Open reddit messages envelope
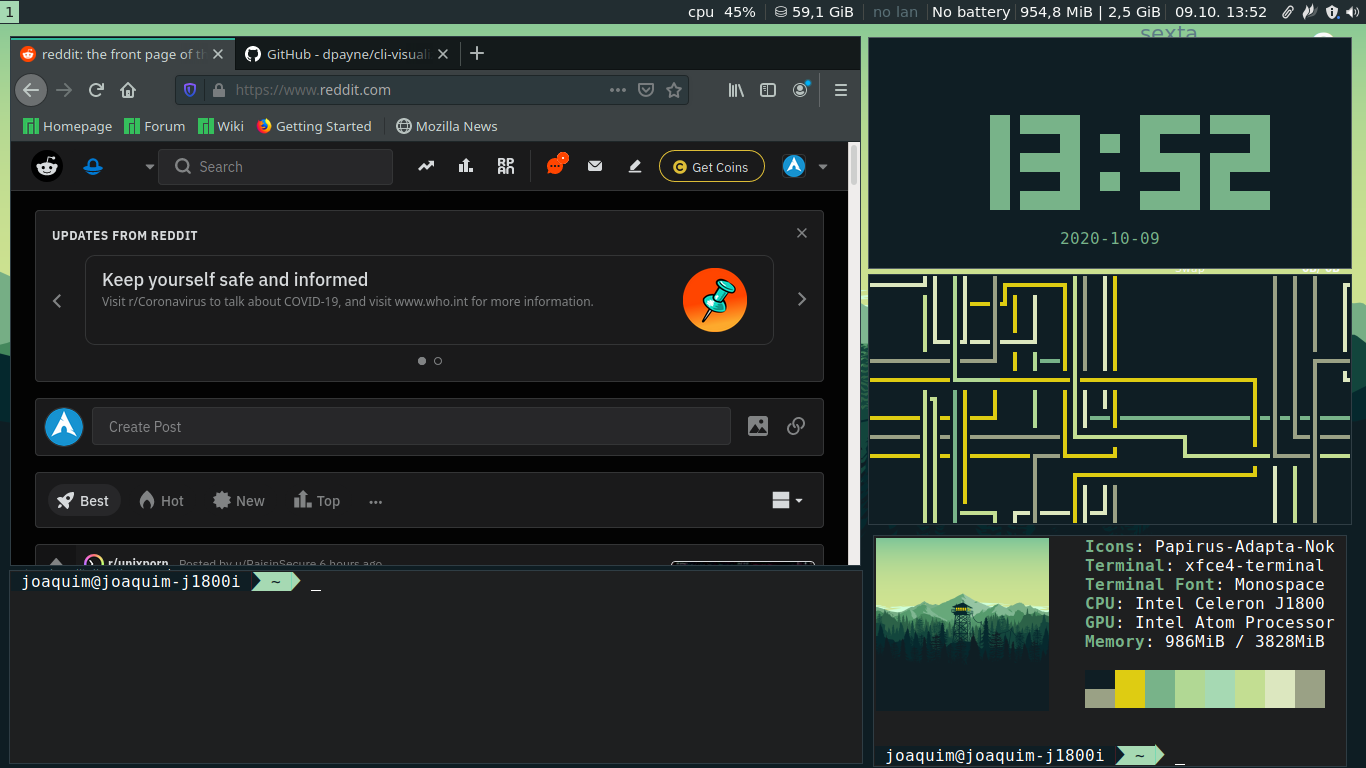The height and width of the screenshot is (768, 1366). click(x=595, y=166)
